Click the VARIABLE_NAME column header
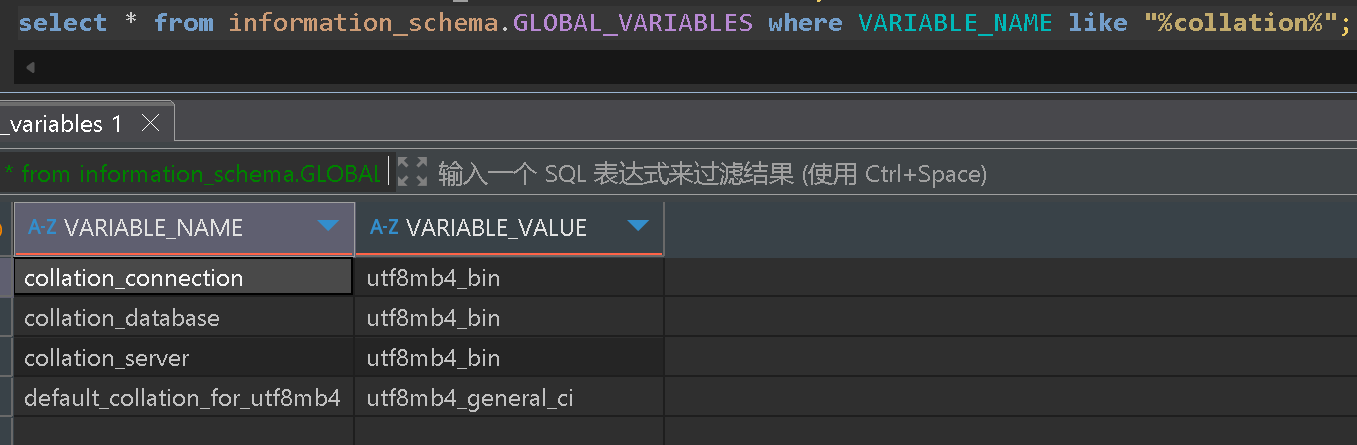1357x445 pixels. click(x=184, y=228)
